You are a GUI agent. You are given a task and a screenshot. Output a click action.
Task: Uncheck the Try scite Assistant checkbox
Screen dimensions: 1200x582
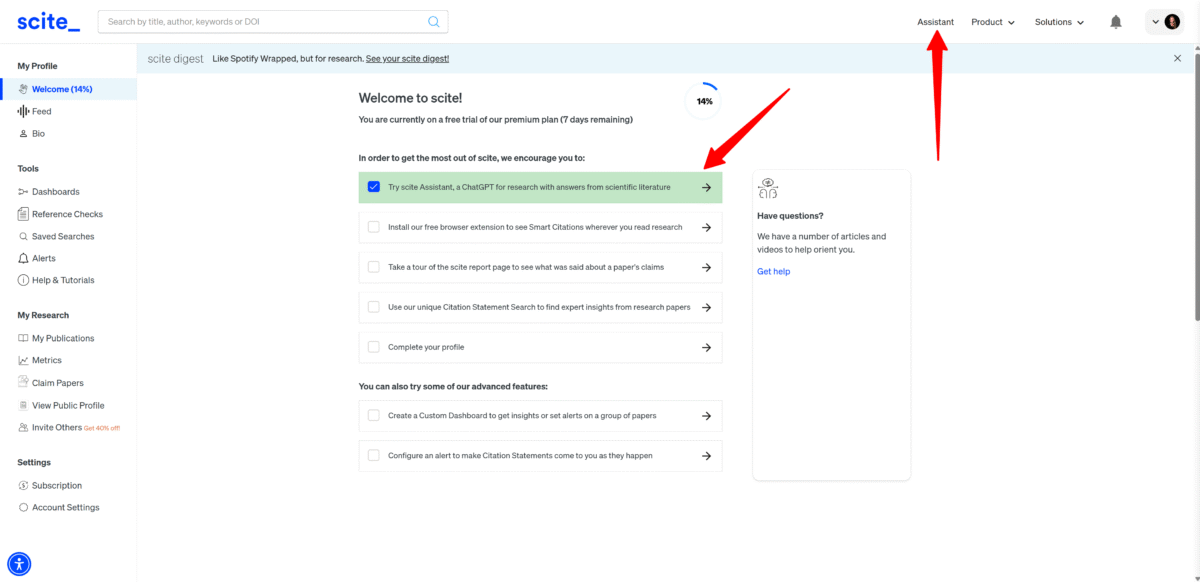(374, 187)
